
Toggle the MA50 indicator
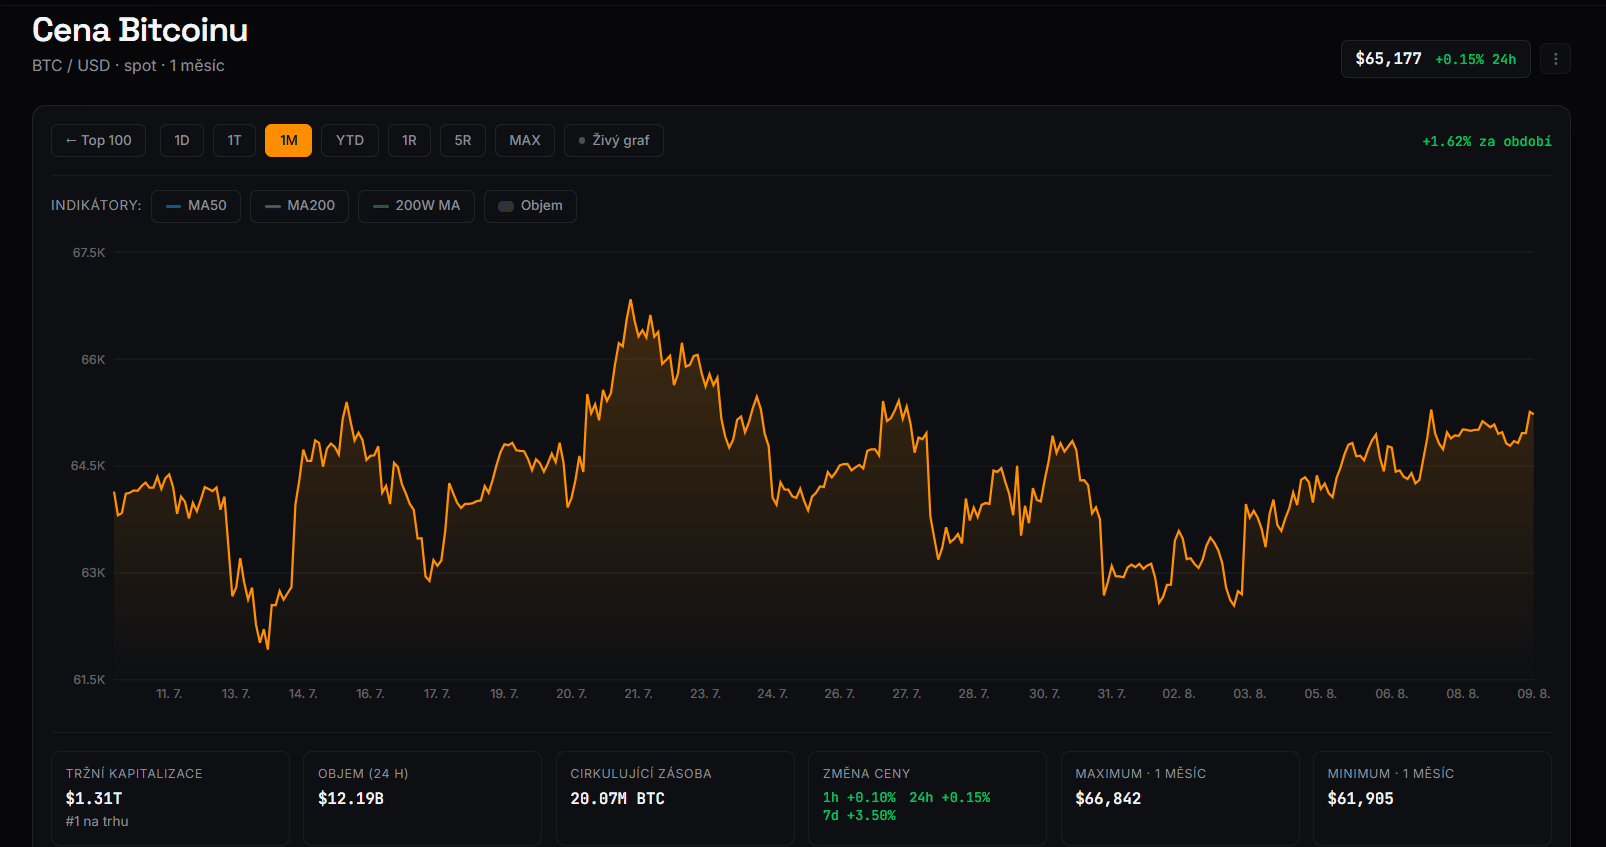pos(196,206)
